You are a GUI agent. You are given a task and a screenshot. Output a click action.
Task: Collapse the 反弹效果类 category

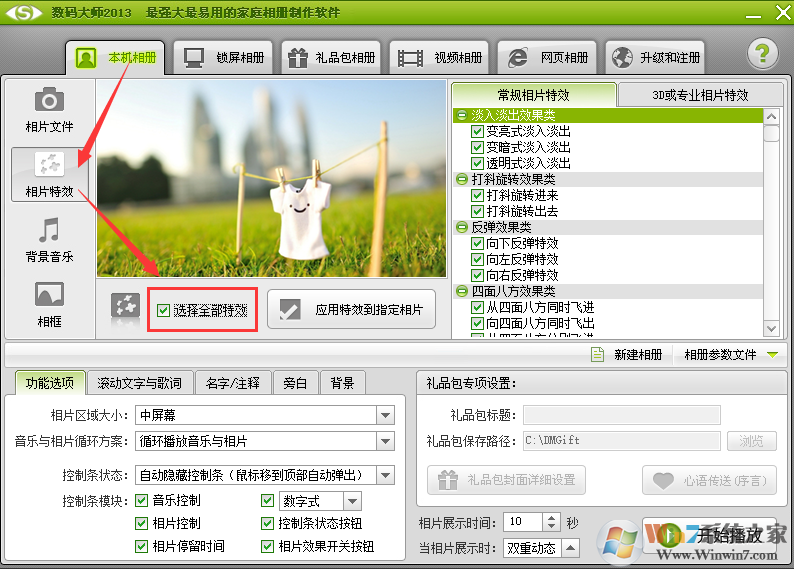pos(461,227)
